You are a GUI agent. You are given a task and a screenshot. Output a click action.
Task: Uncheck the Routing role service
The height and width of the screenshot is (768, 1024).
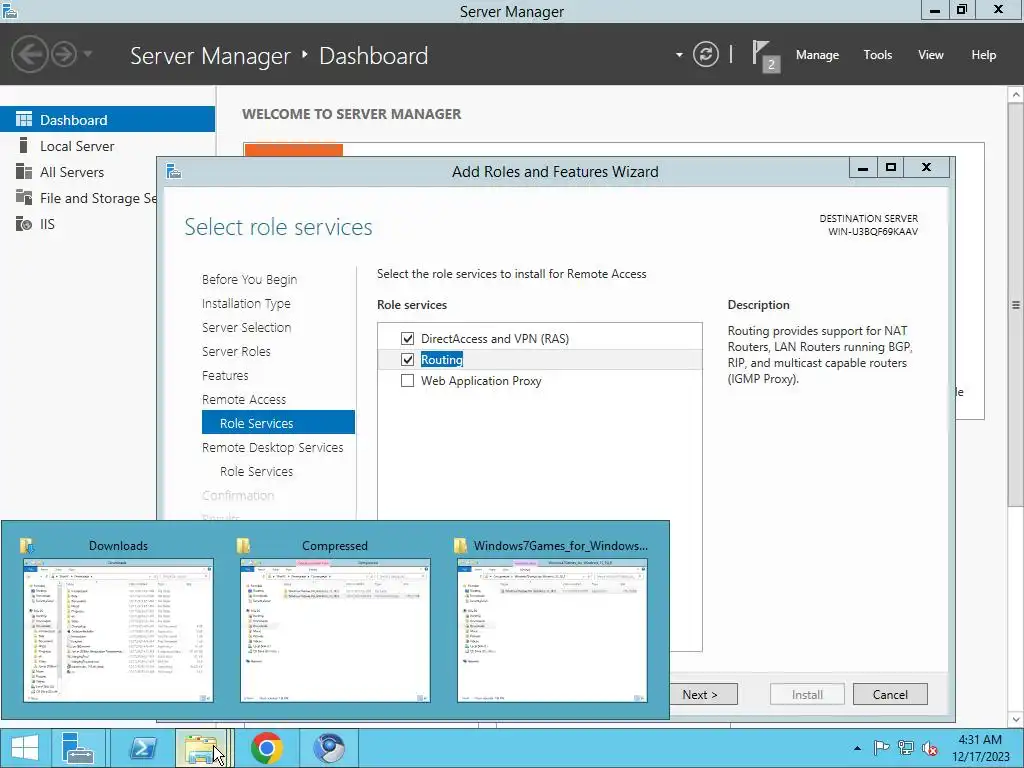coord(408,359)
